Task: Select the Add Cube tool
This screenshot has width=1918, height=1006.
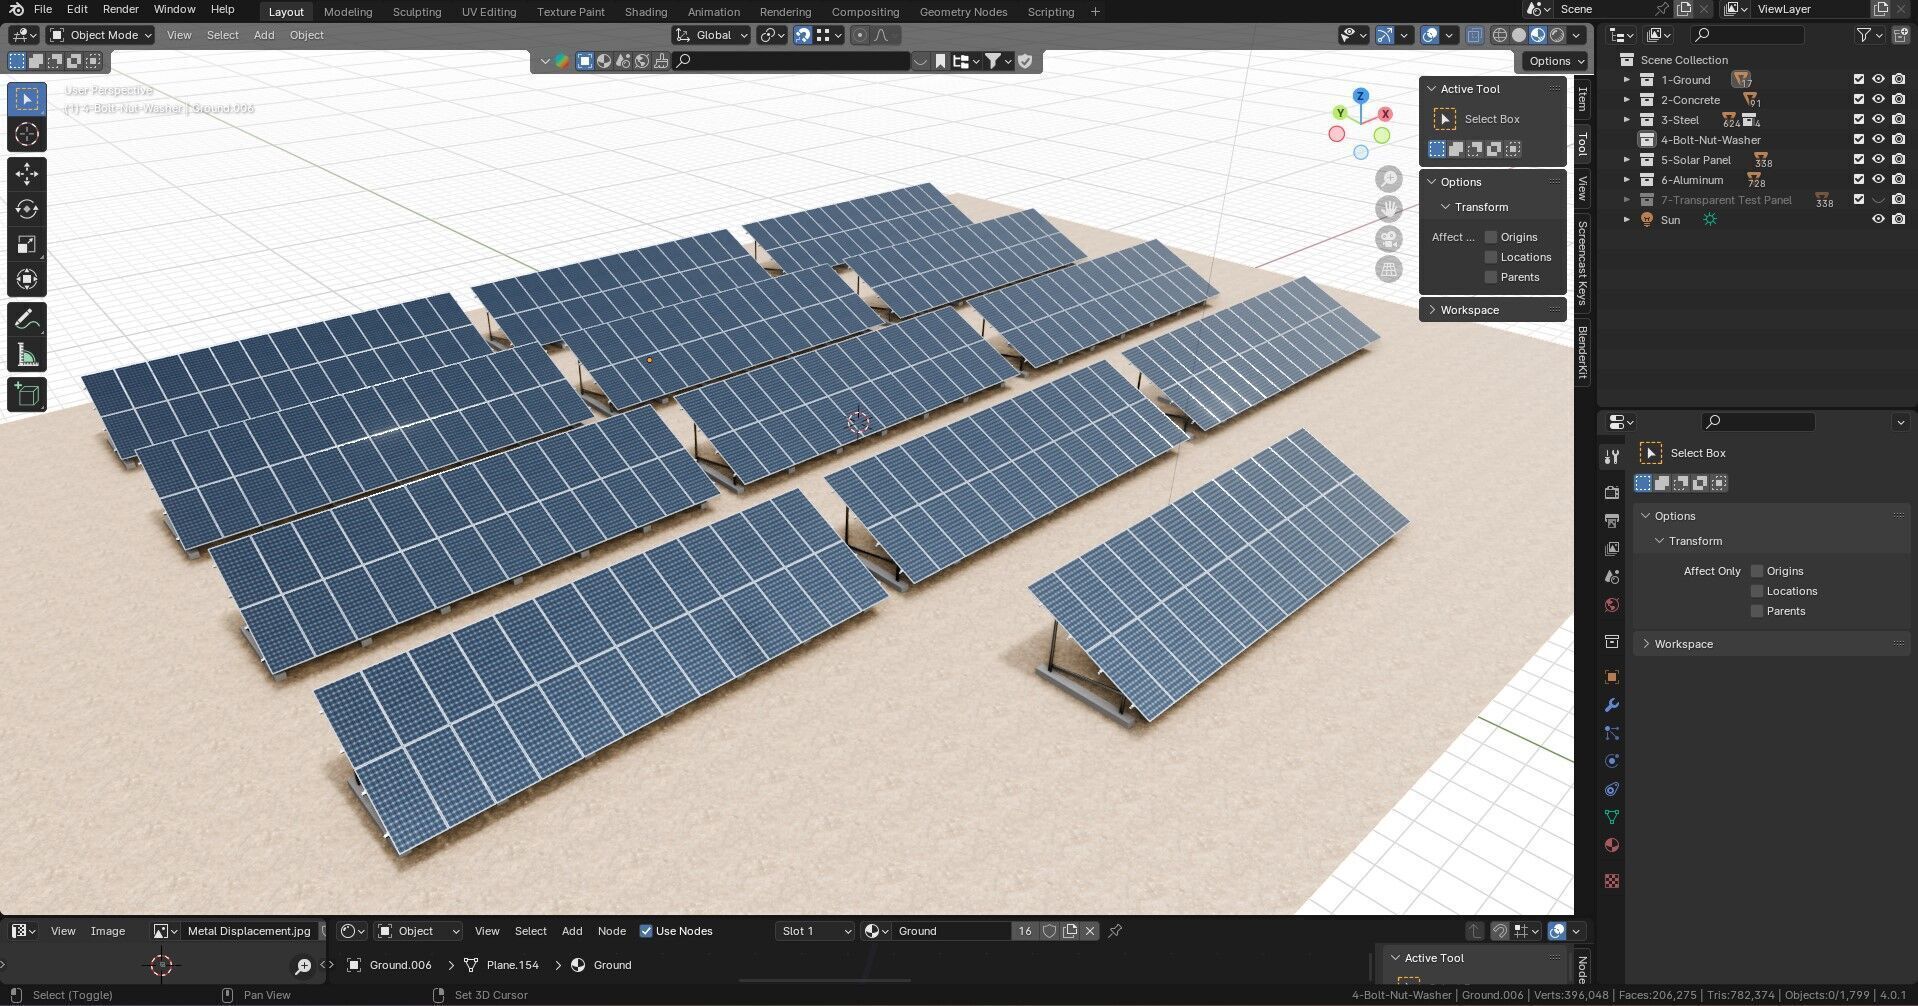Action: (27, 395)
